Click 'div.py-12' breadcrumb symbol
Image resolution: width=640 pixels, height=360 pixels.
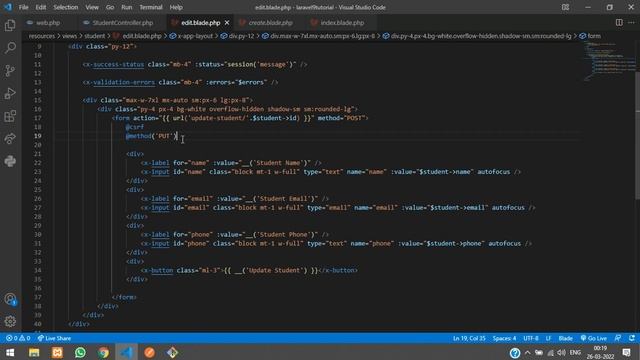(241, 36)
